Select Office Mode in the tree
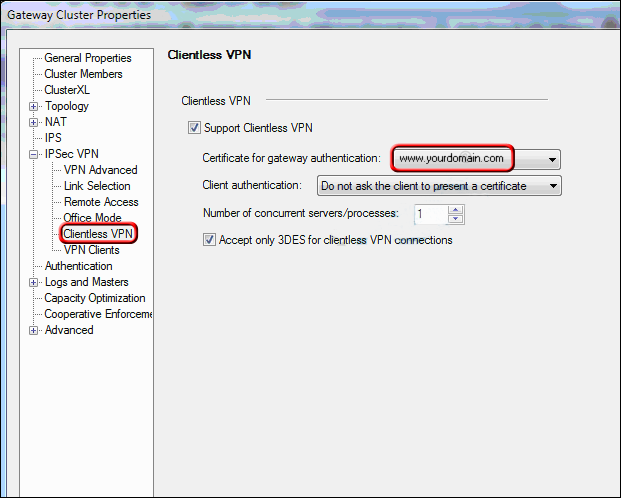621x498 pixels. (x=92, y=218)
